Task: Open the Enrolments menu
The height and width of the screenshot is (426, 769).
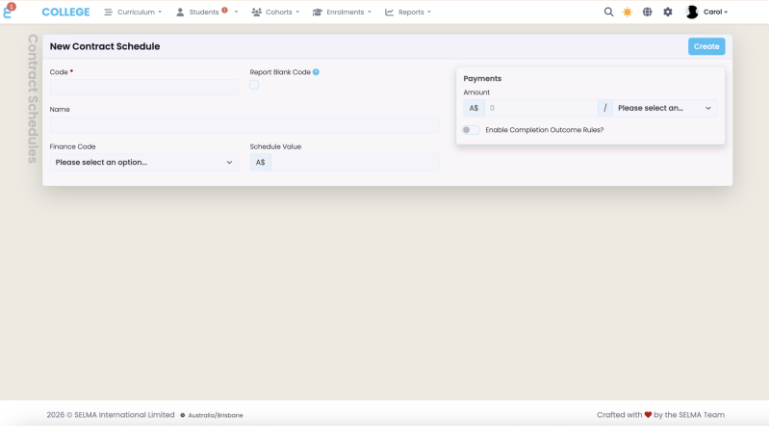Action: pyautogui.click(x=341, y=12)
